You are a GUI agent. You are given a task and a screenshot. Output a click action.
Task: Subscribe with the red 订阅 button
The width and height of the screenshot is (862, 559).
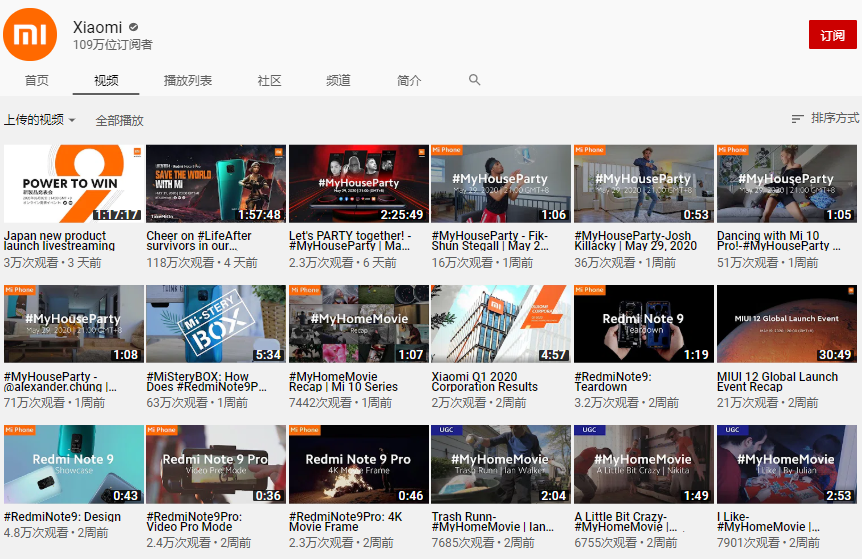[832, 35]
